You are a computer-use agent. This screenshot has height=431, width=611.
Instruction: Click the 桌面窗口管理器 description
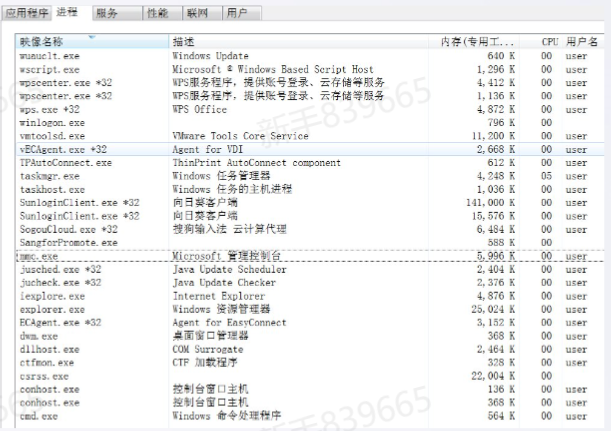pos(210,336)
